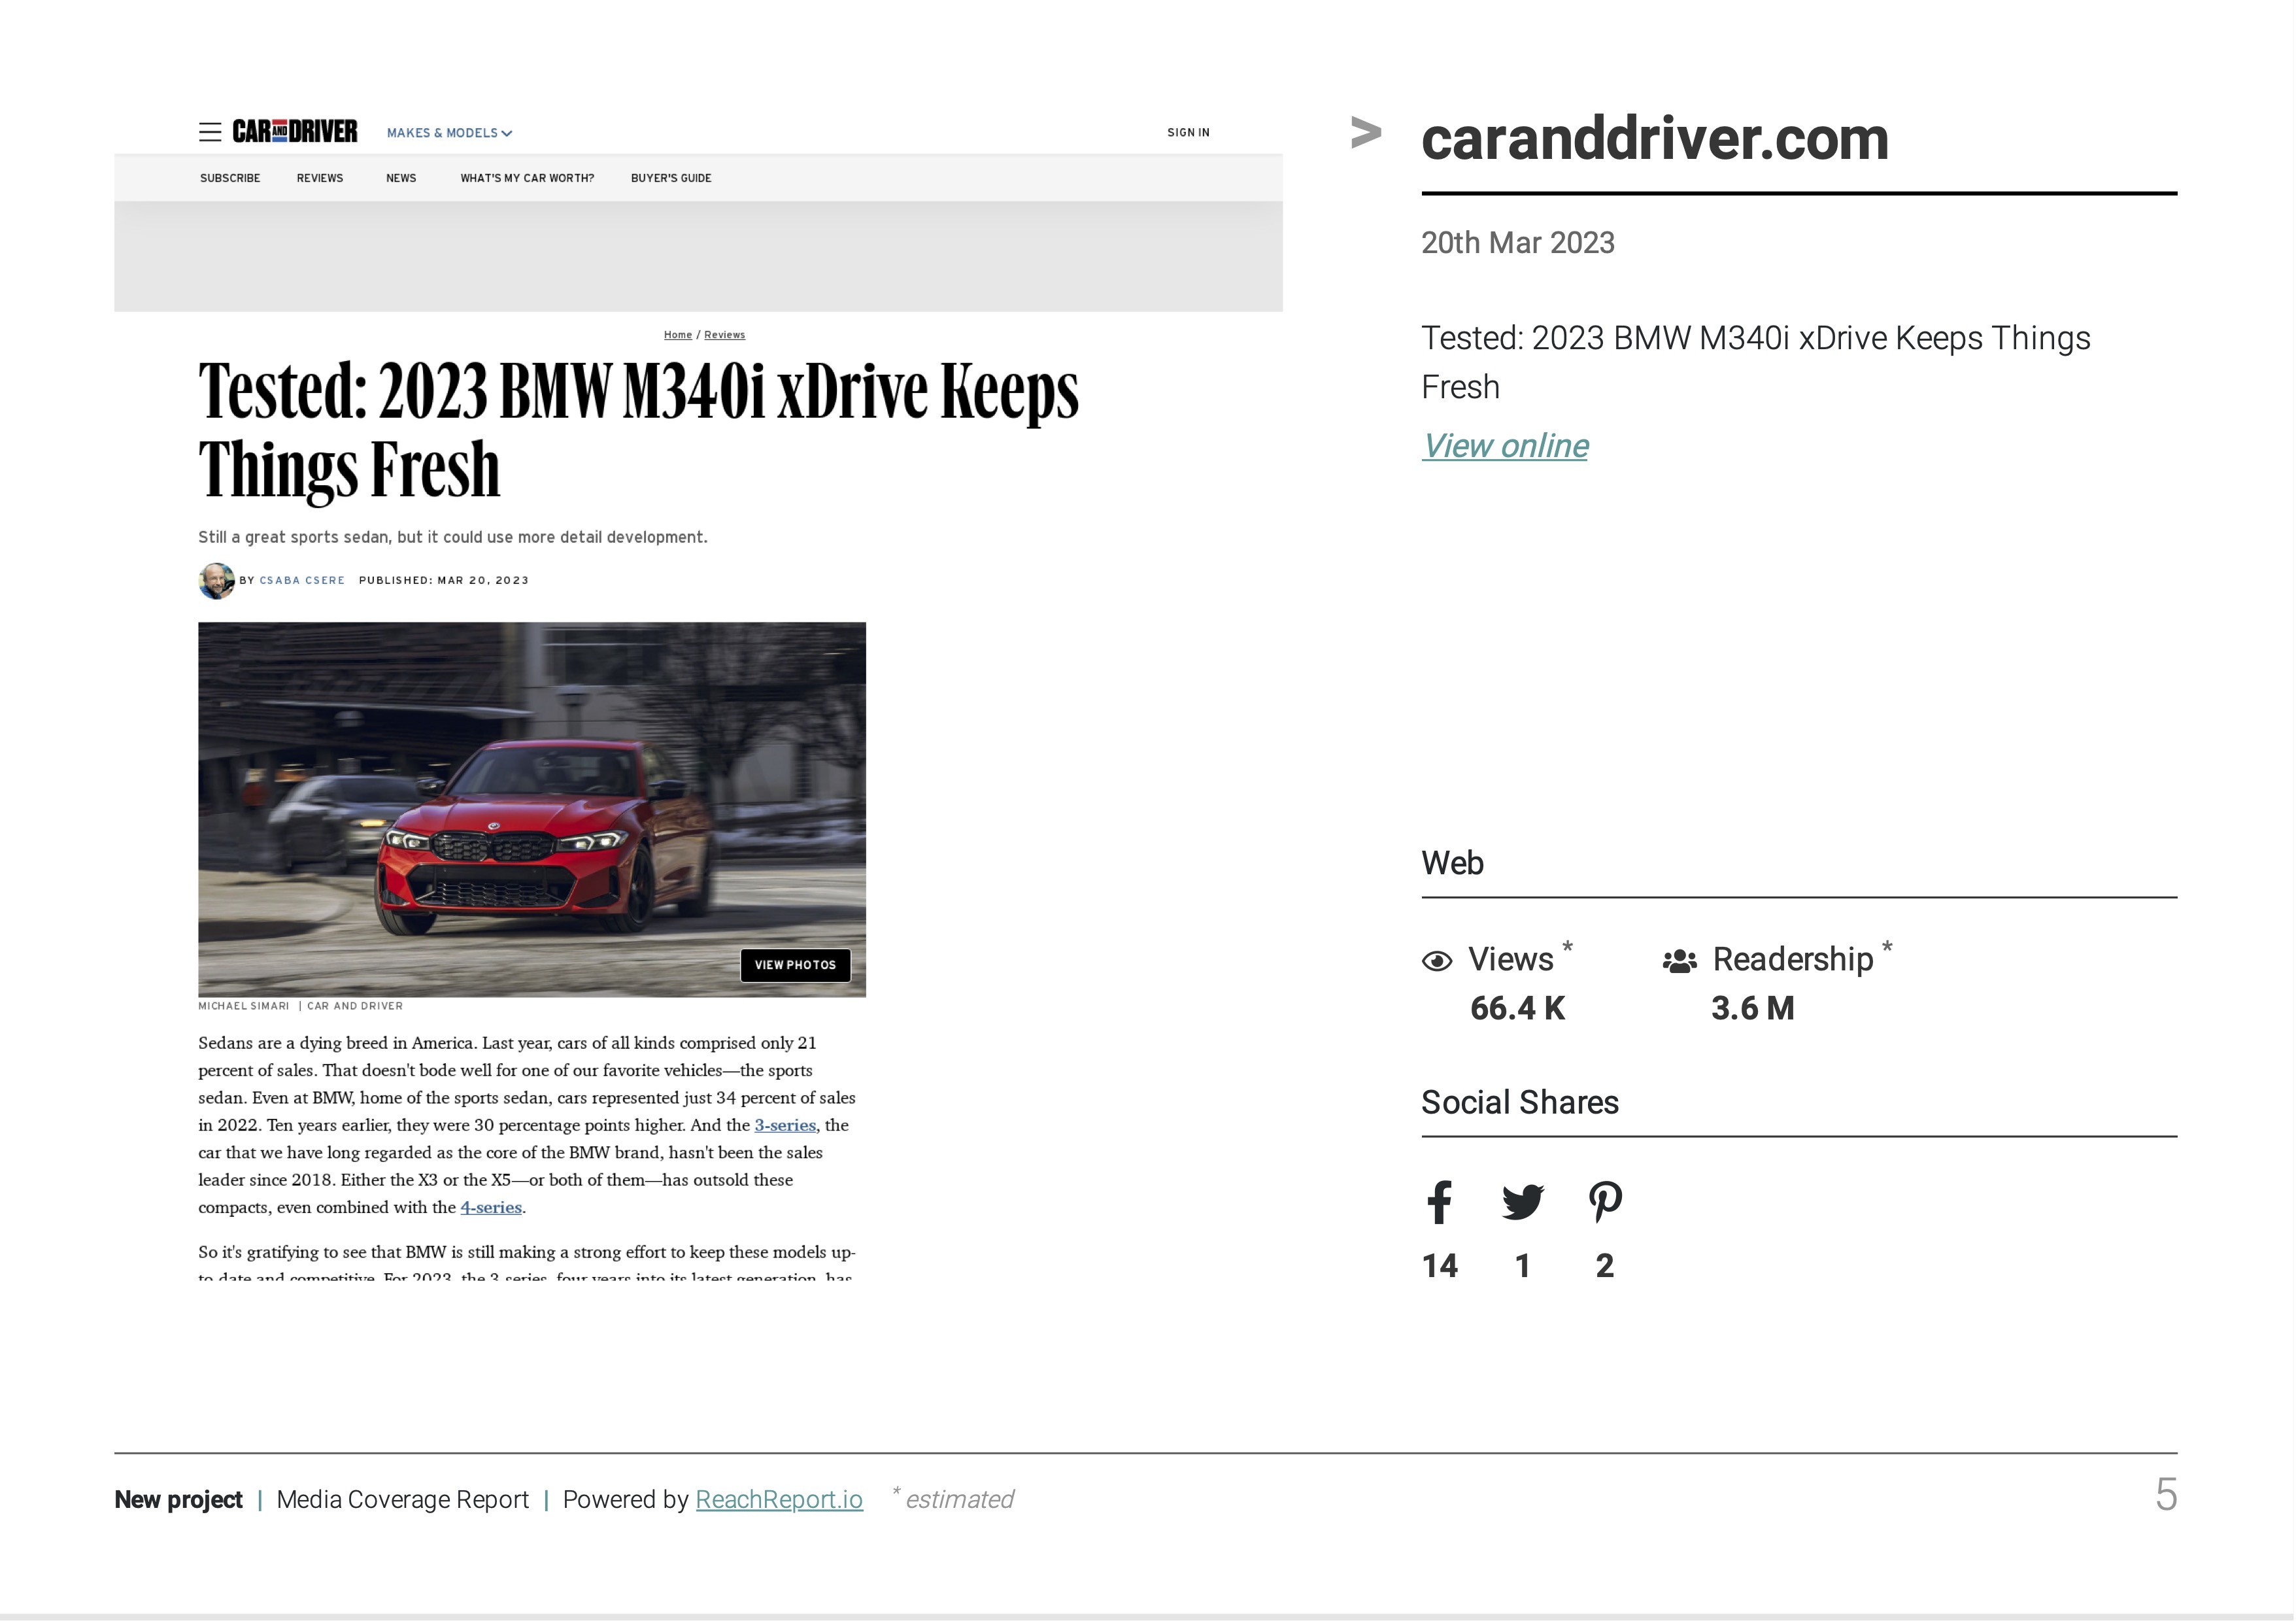This screenshot has width=2296, height=1623.
Task: Click the people icon next to Readership
Action: coord(1679,961)
